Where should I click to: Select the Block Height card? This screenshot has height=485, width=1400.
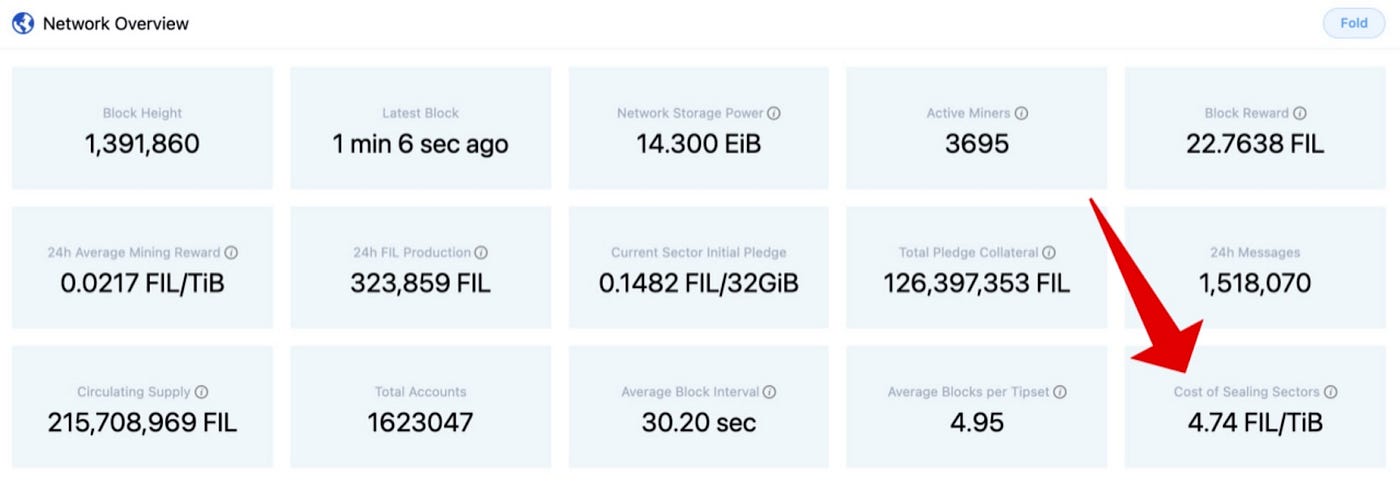tap(142, 128)
